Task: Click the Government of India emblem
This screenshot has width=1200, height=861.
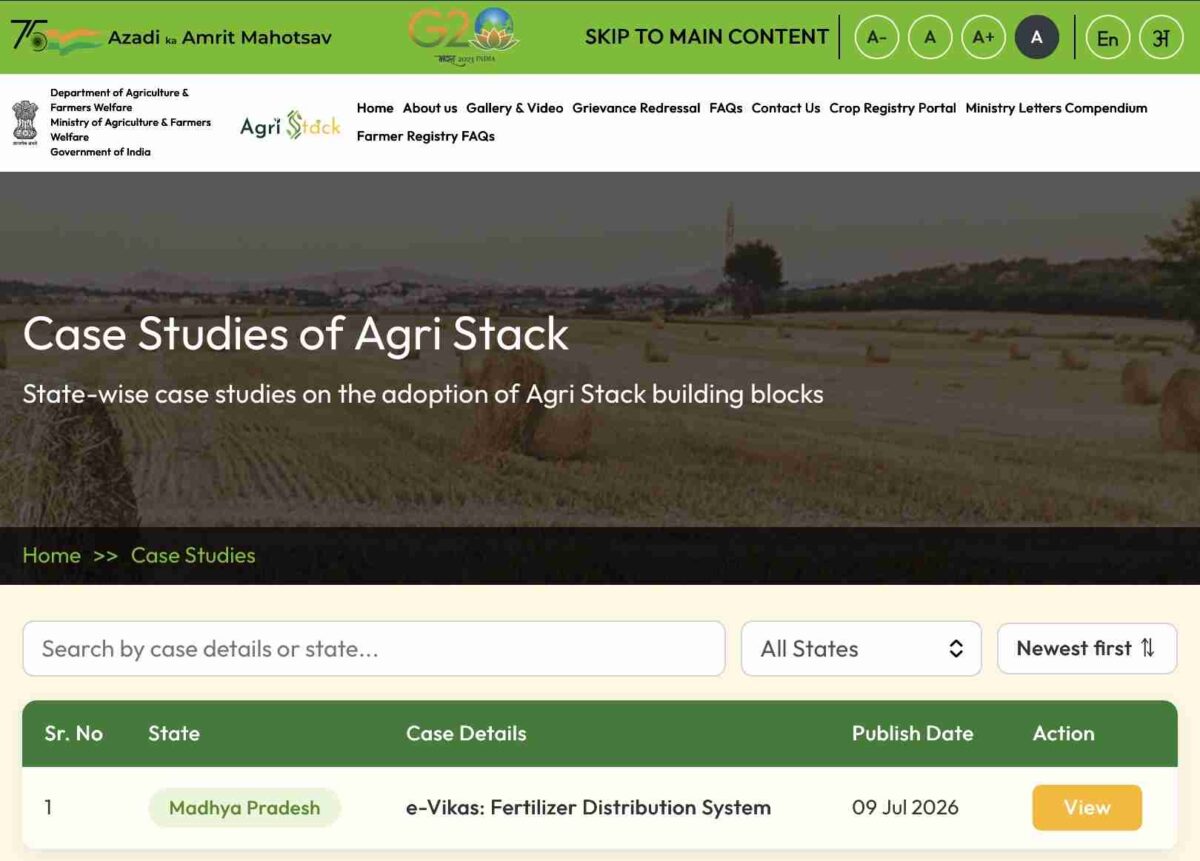Action: pyautogui.click(x=25, y=122)
